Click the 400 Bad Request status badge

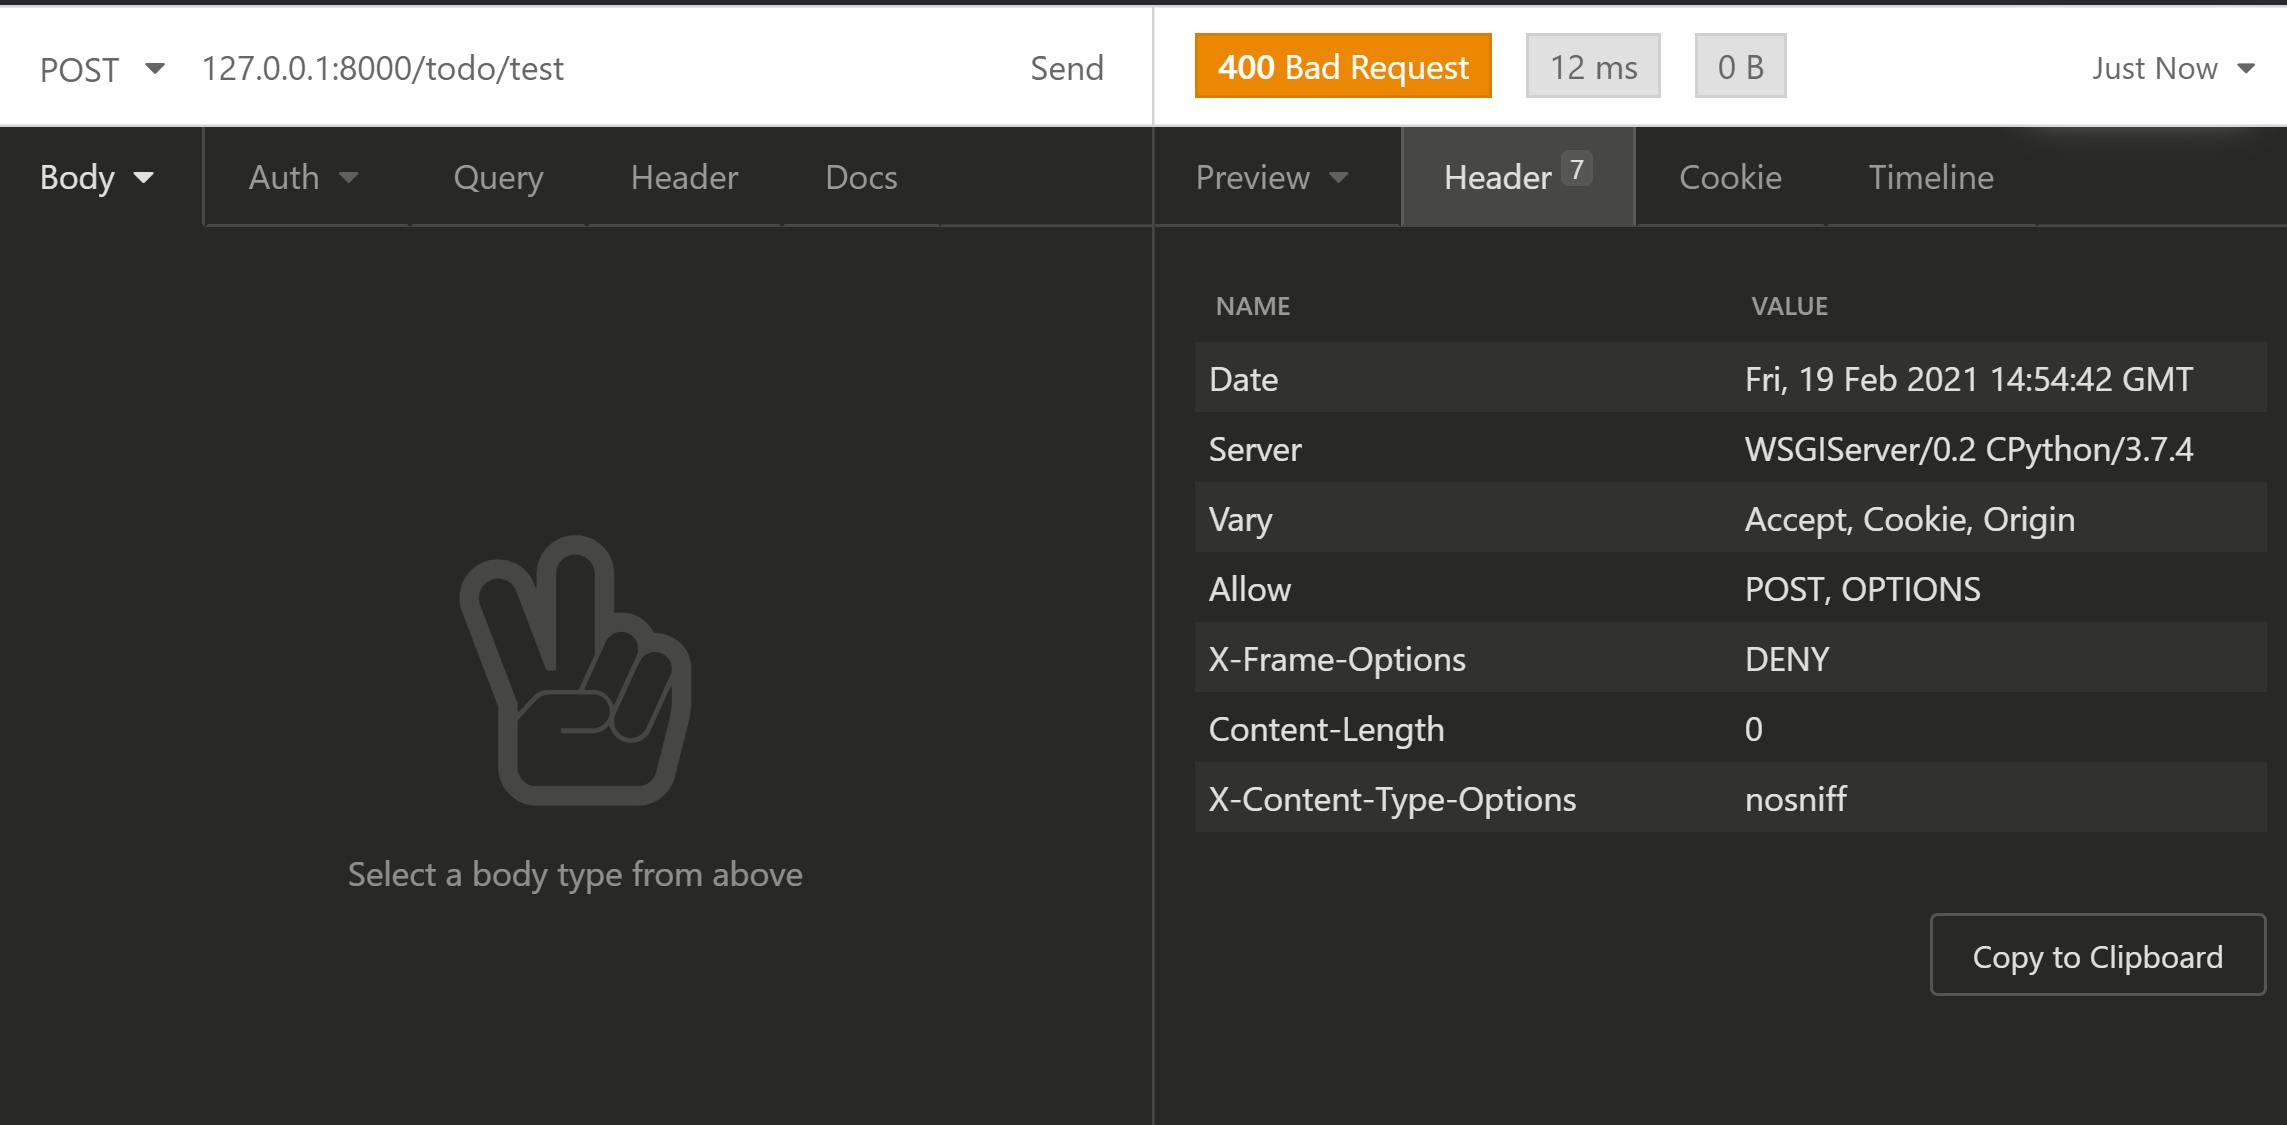pyautogui.click(x=1342, y=67)
